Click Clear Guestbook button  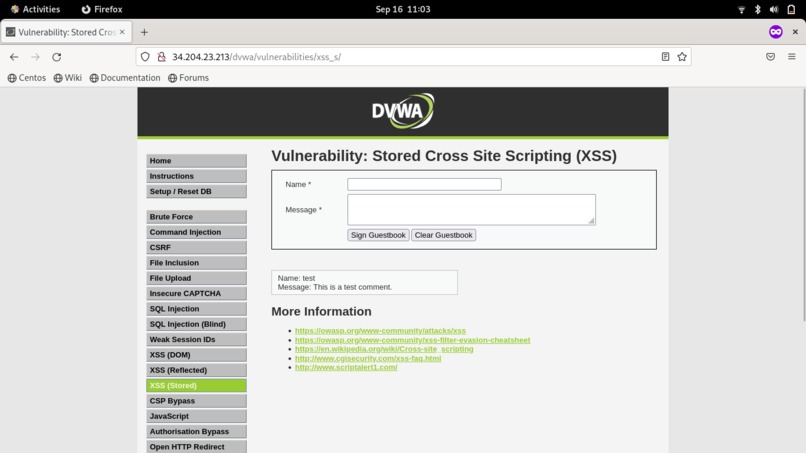(444, 235)
